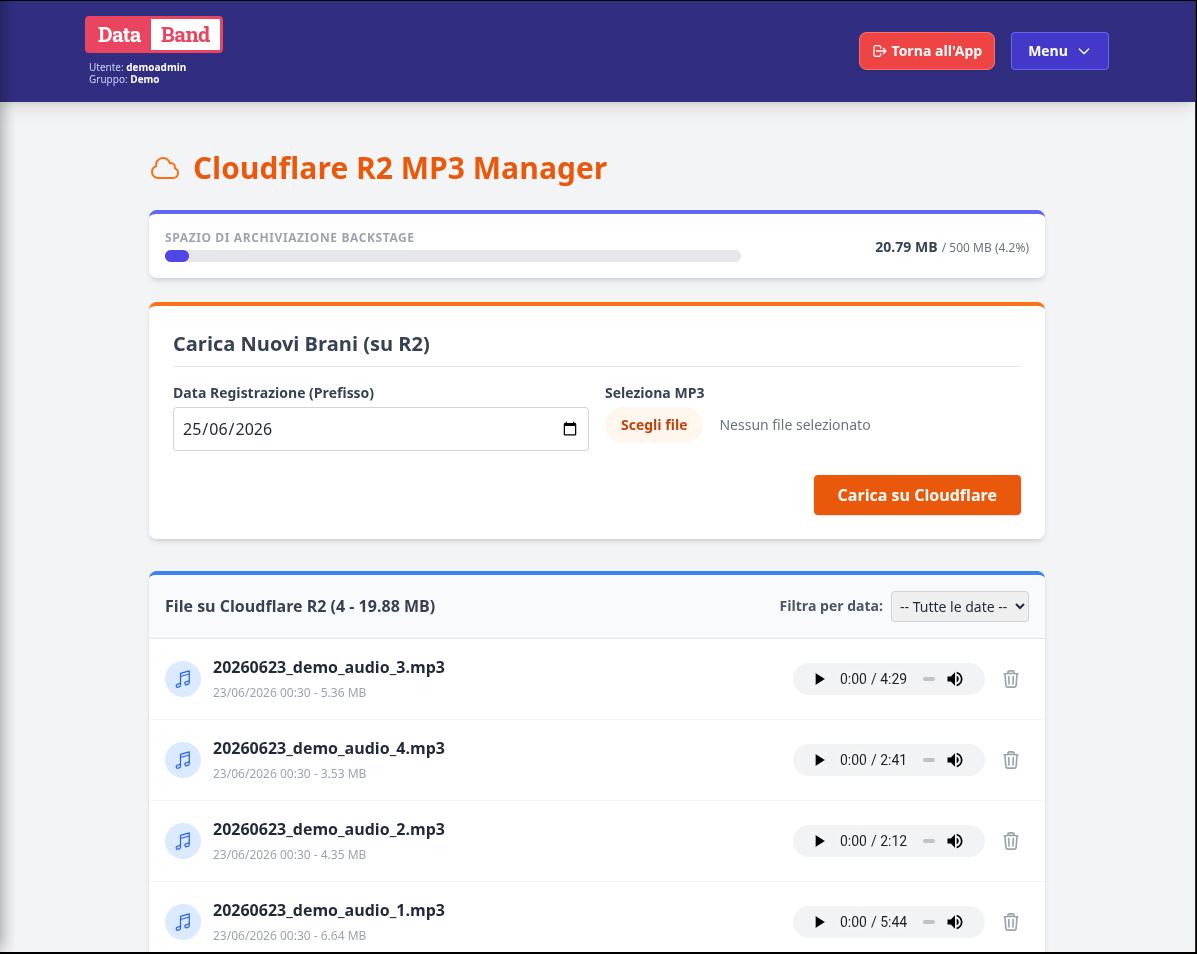Delete 20260623_demo_audio_3.mp3 with trash icon
The image size is (1197, 954).
tap(1011, 679)
